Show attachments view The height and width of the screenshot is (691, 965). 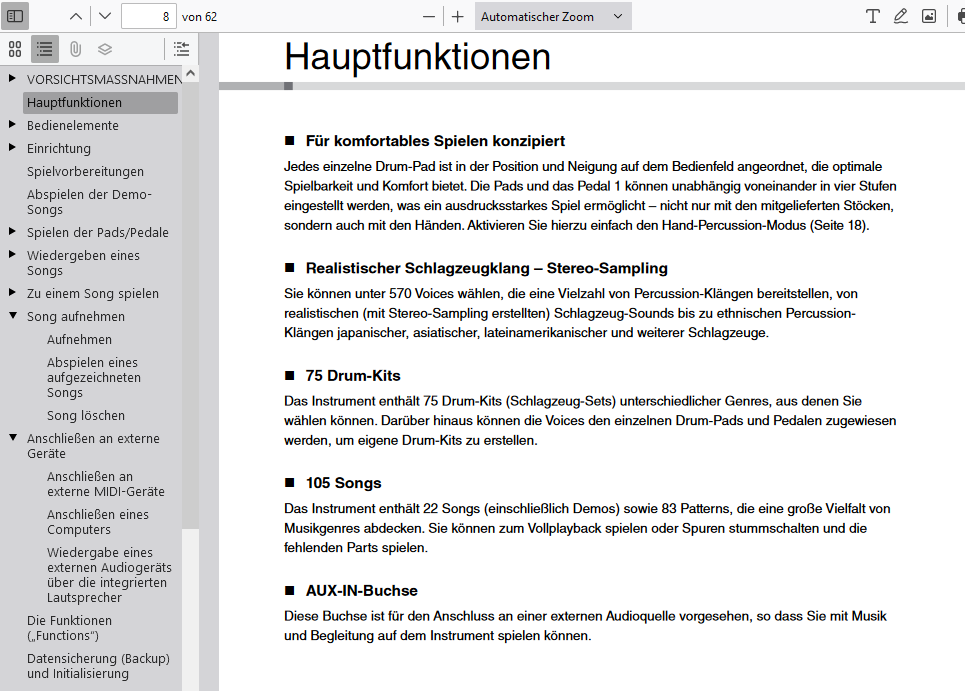[75, 49]
